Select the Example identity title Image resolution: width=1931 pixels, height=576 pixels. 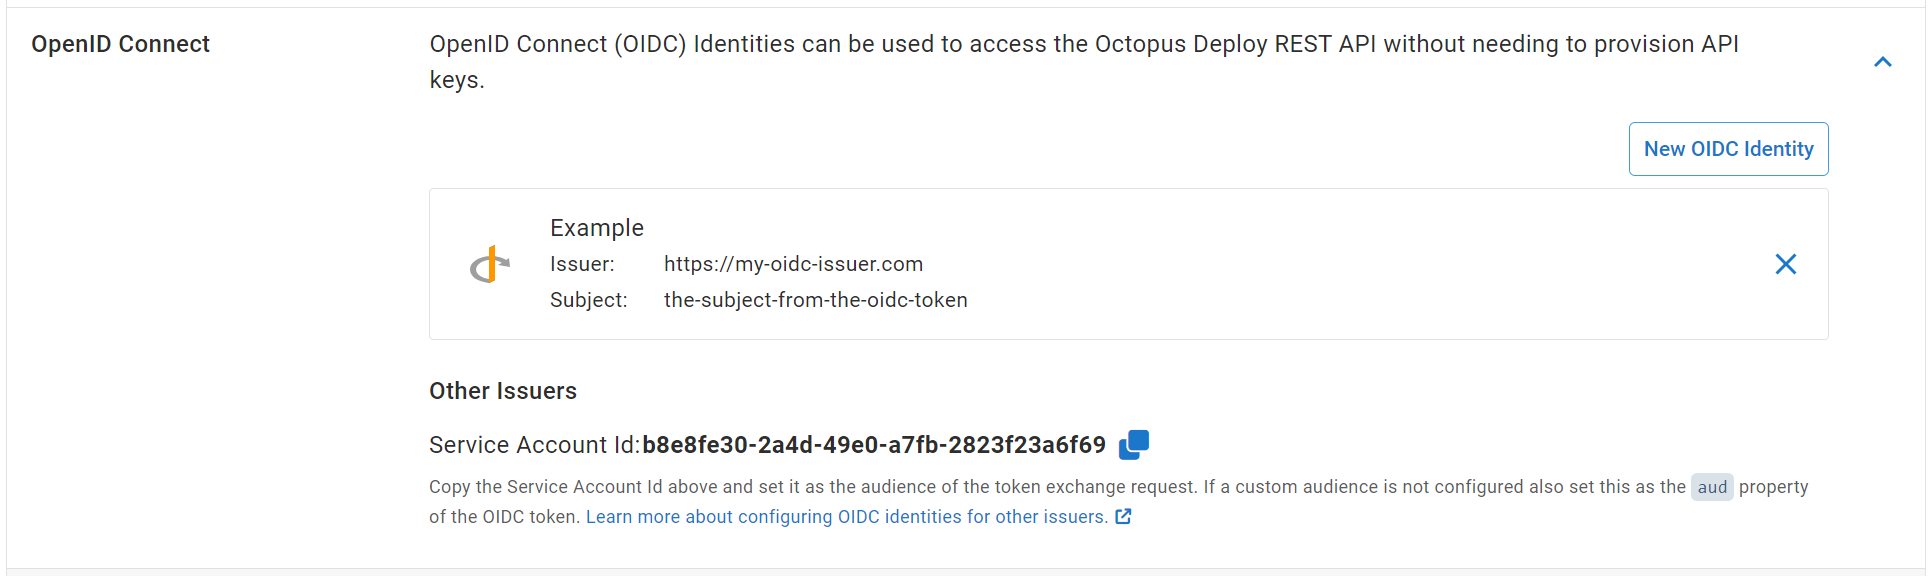pos(597,228)
